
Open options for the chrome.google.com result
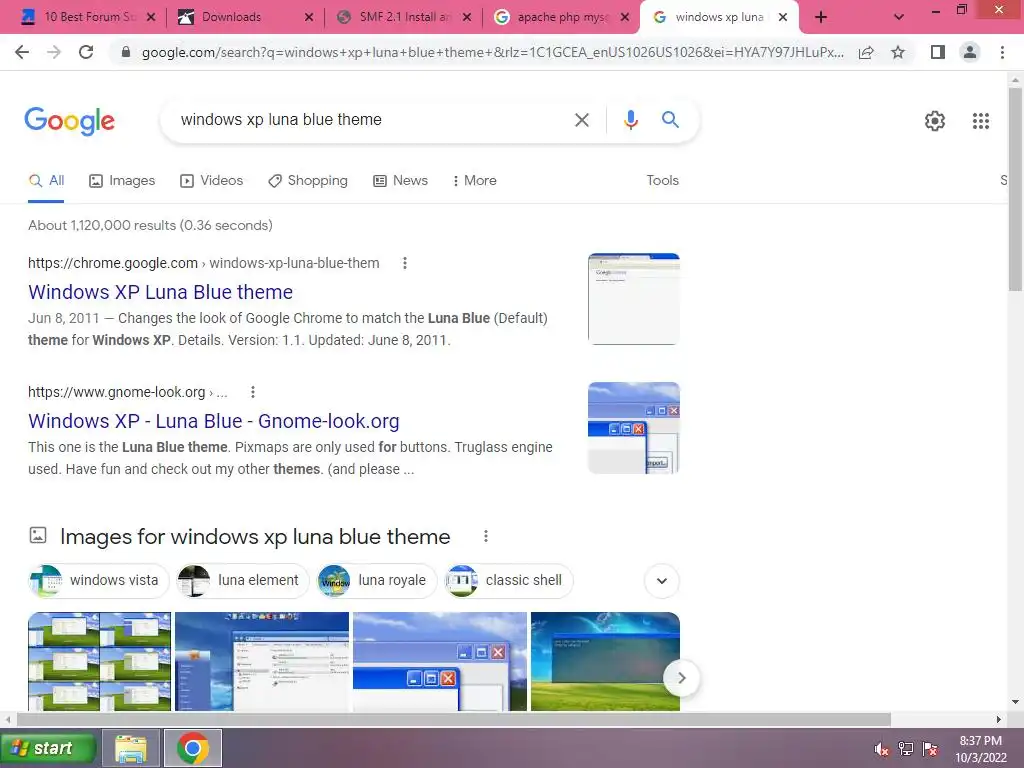(x=405, y=263)
